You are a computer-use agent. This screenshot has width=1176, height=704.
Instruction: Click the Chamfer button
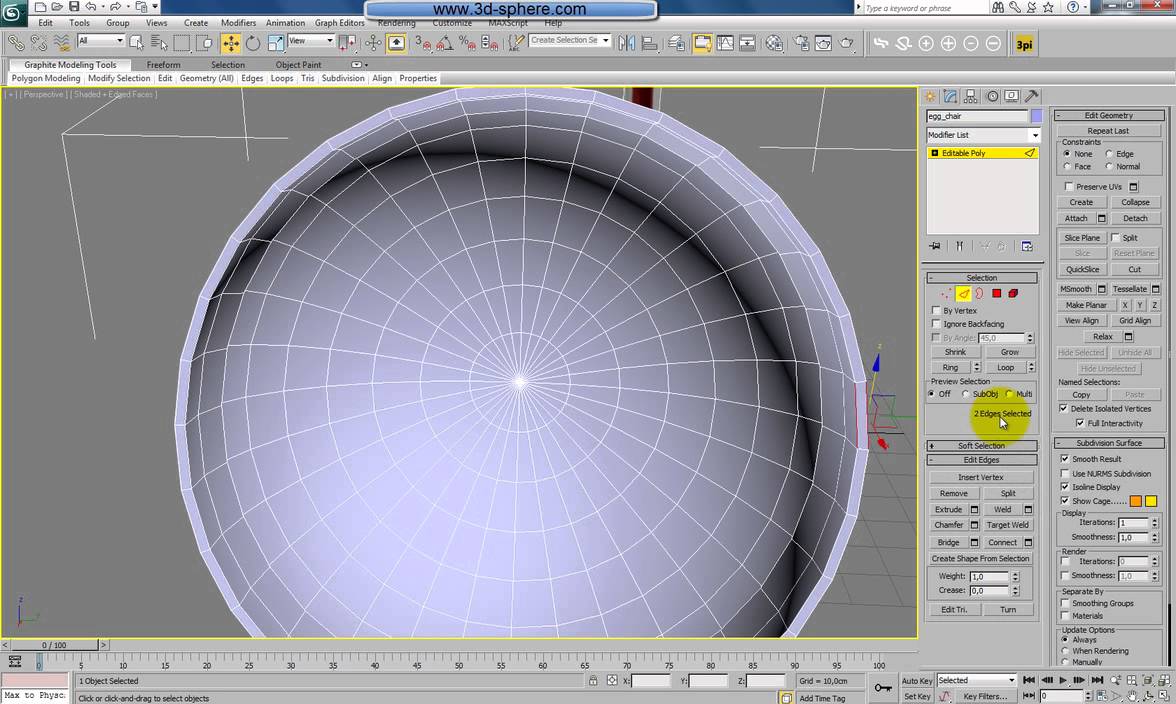click(949, 525)
